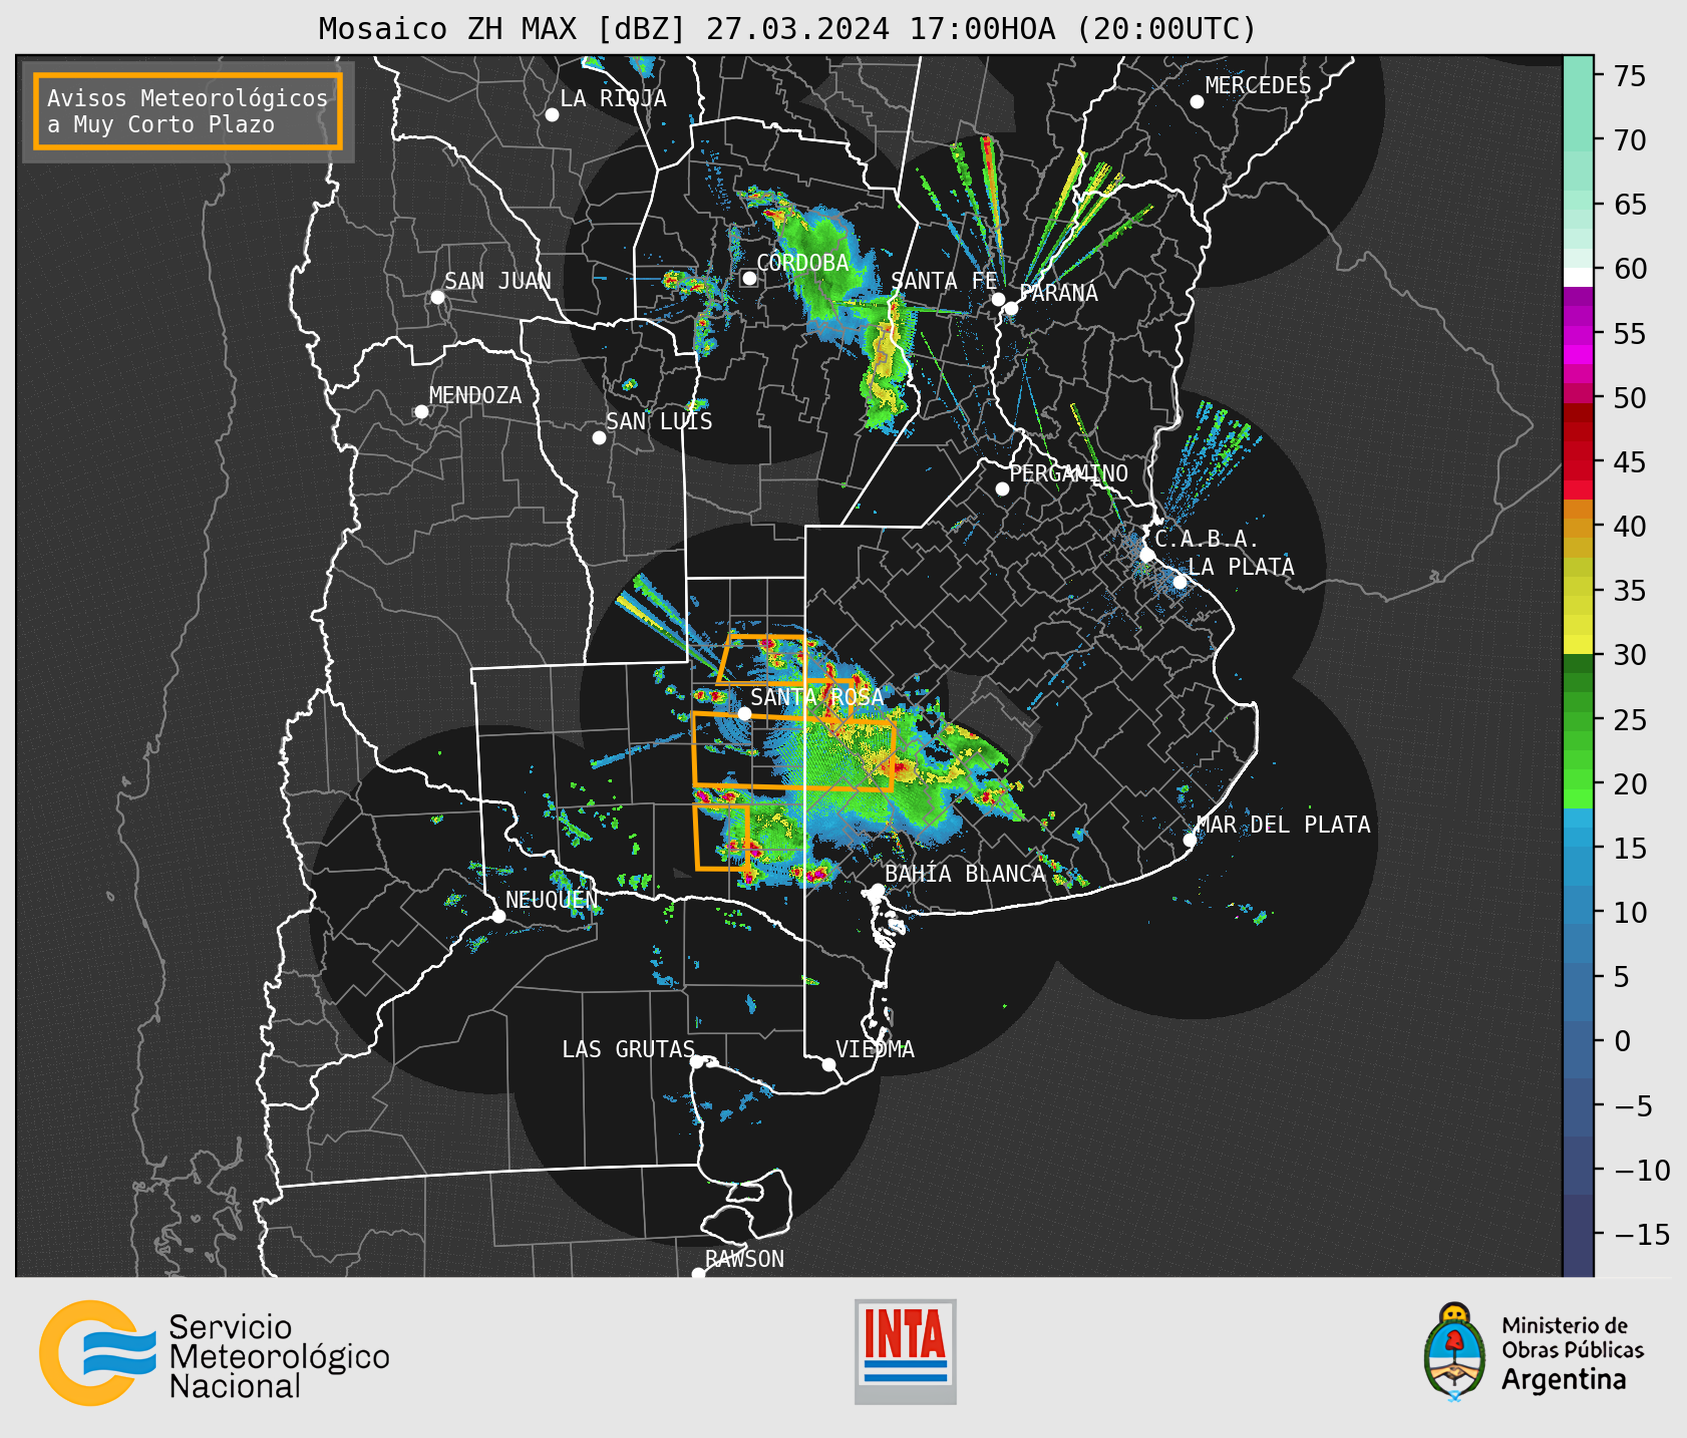Click the colorbar tick label 0

point(1622,1041)
